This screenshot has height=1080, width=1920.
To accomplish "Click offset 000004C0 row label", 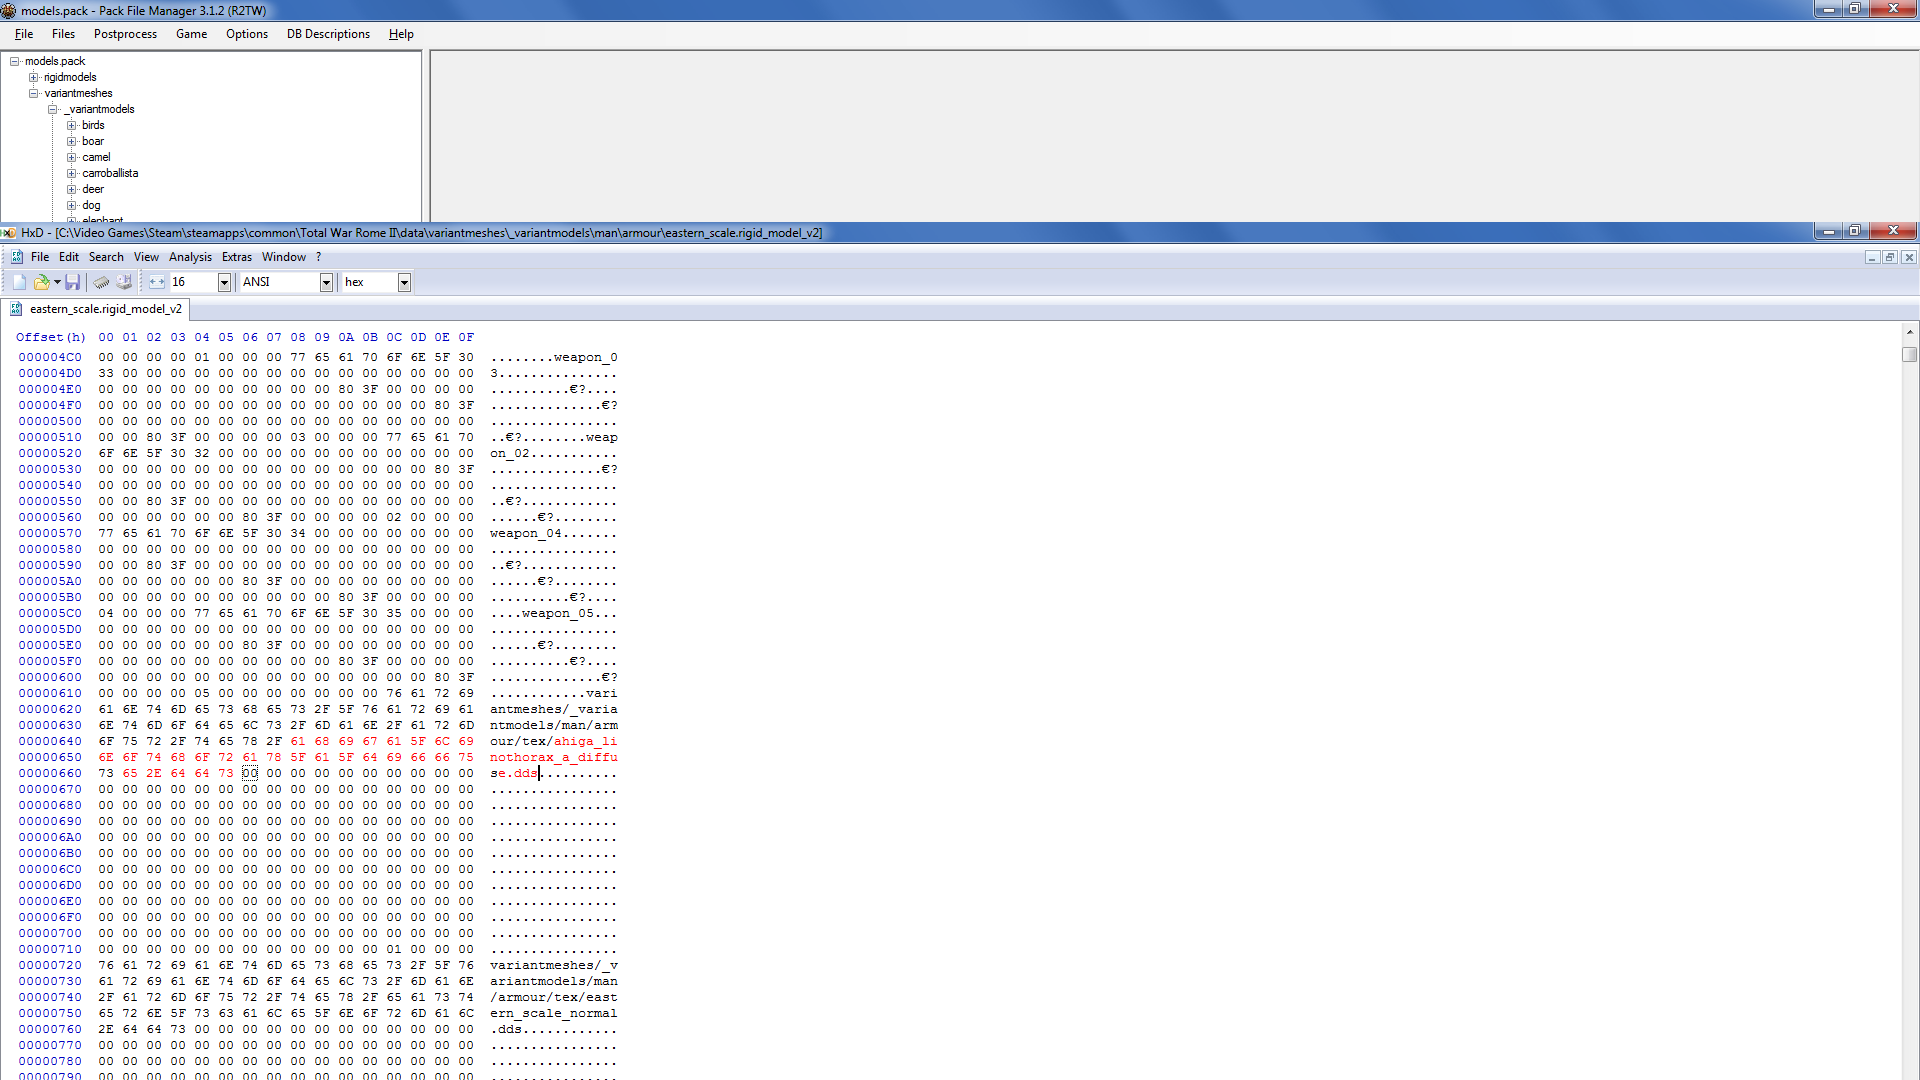I will click(50, 357).
